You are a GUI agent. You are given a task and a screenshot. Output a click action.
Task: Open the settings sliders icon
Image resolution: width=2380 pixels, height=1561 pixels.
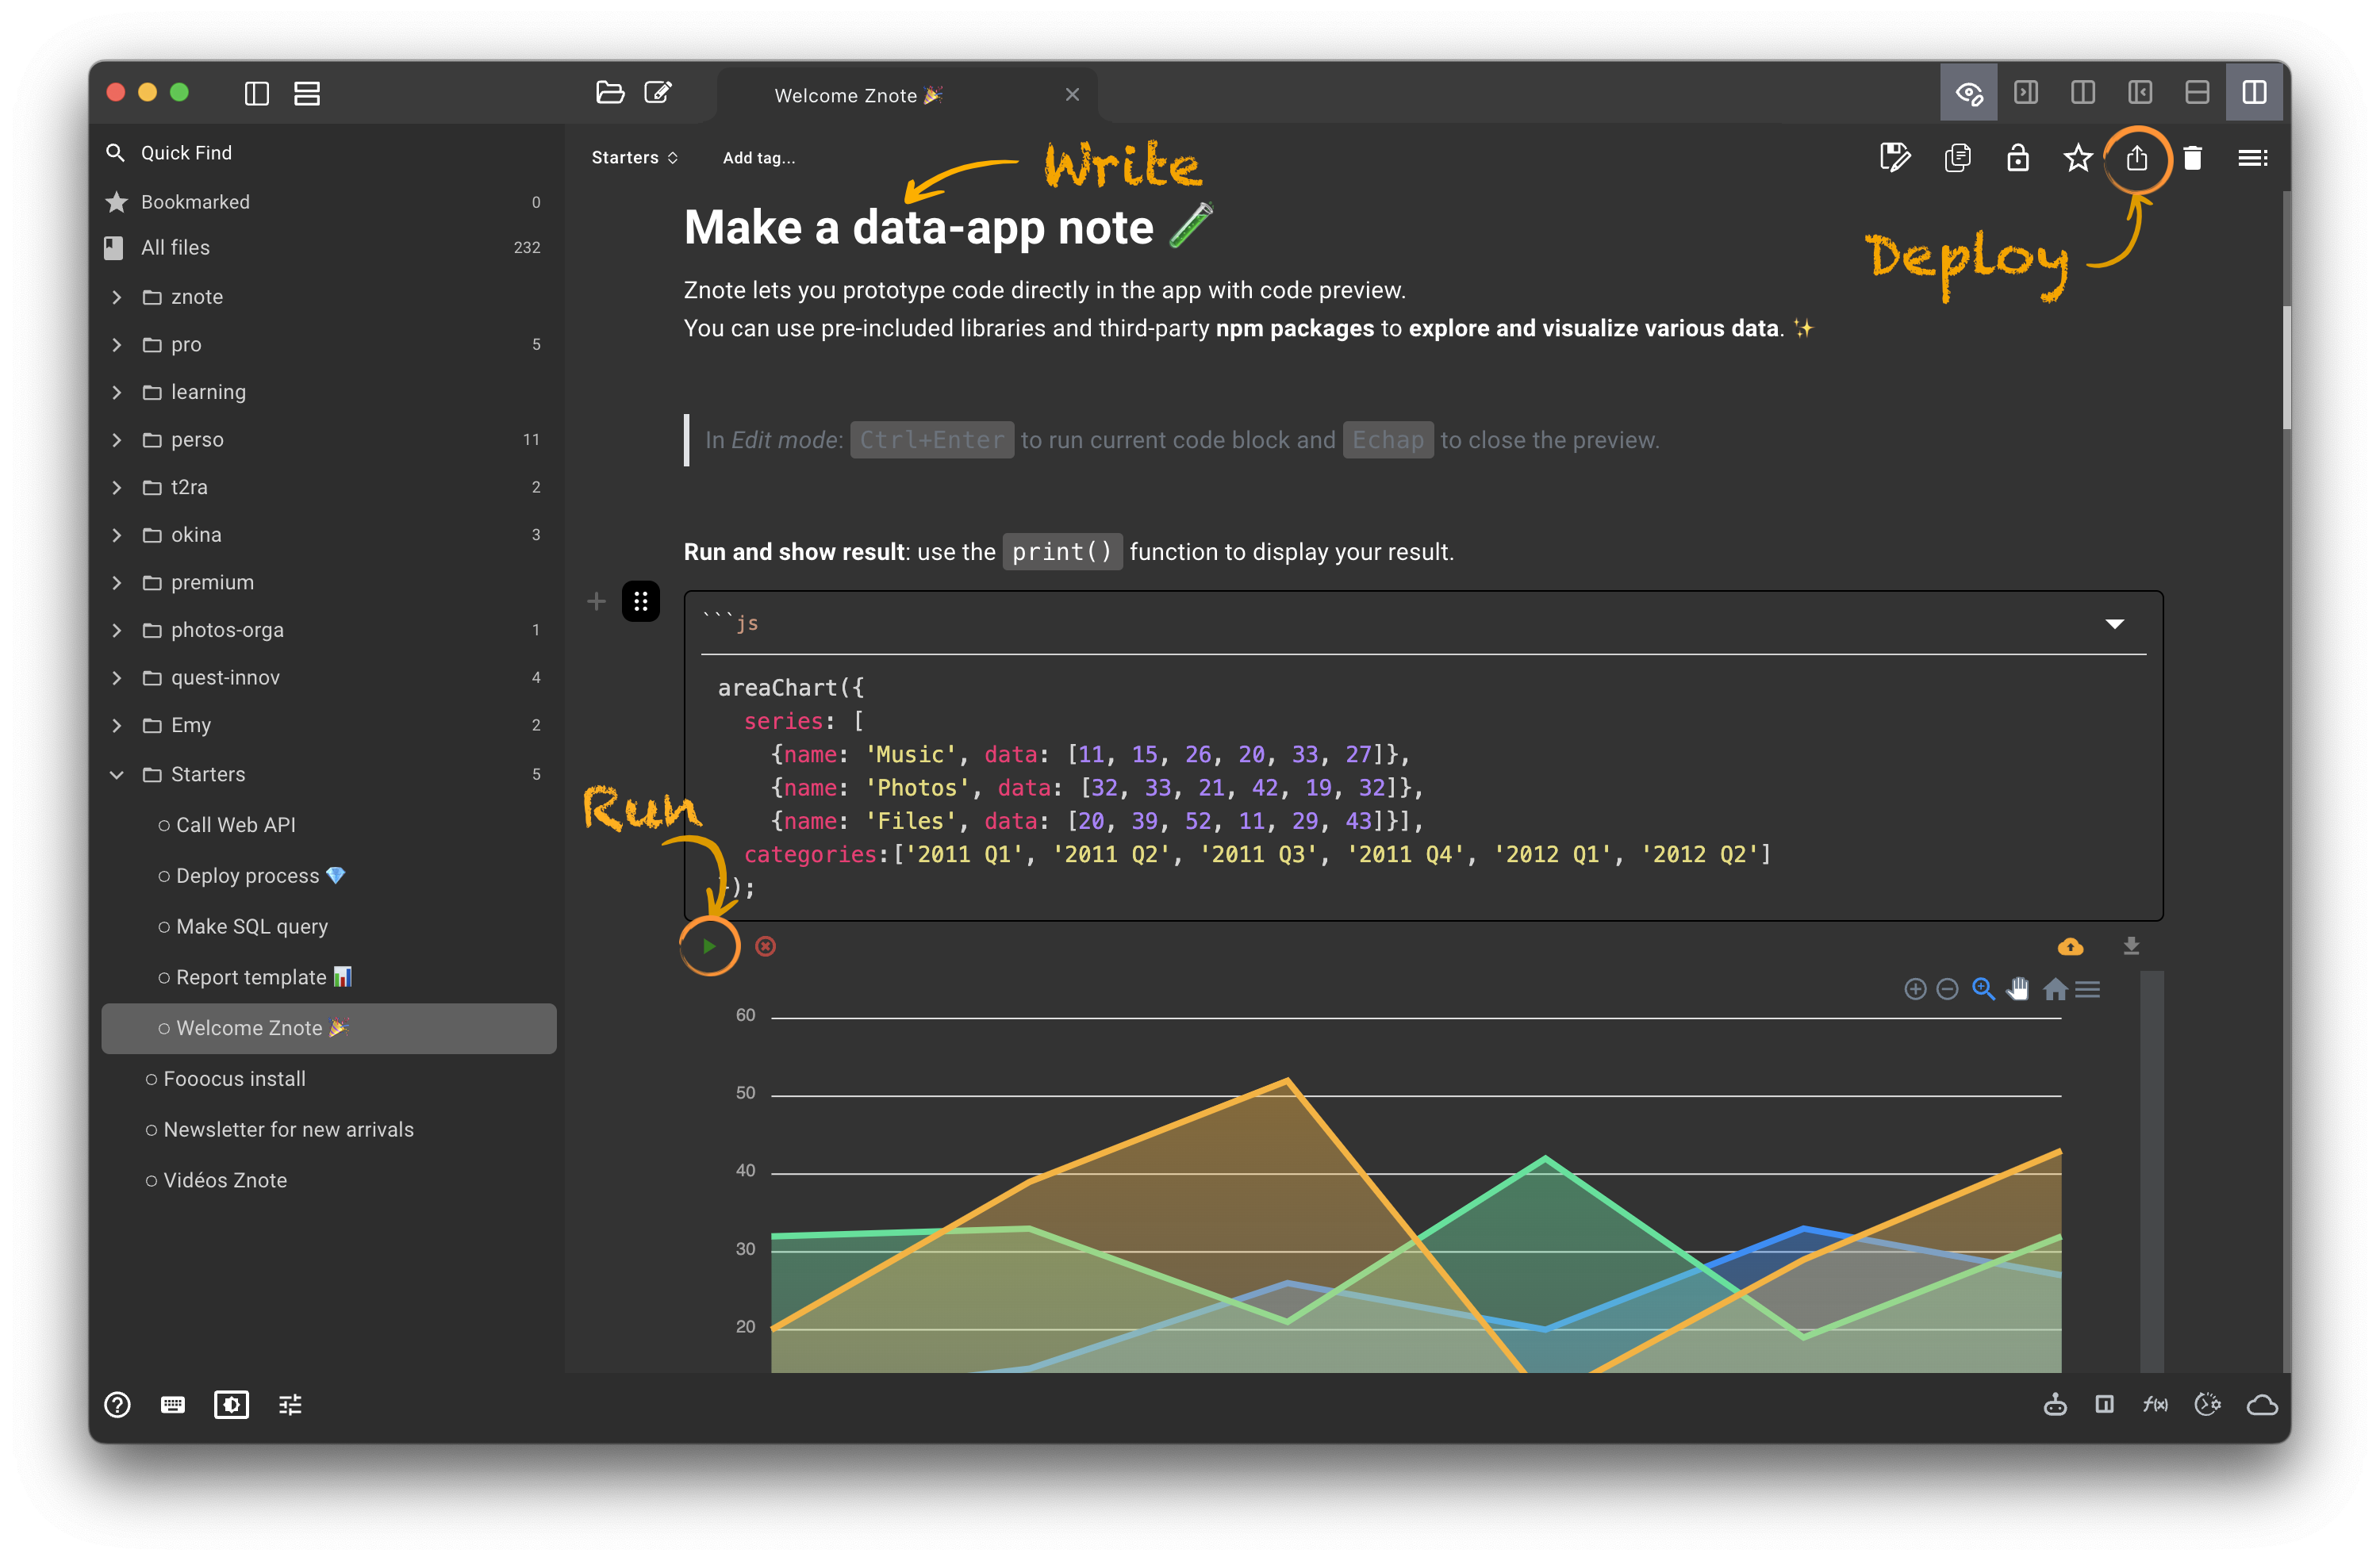pyautogui.click(x=290, y=1405)
